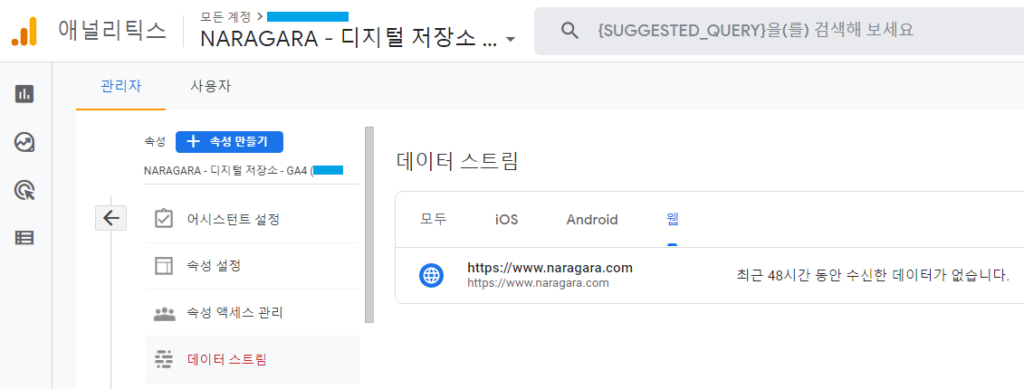Click the 애널리틱스 title text
Screen dimensions: 1024x389
pos(112,31)
